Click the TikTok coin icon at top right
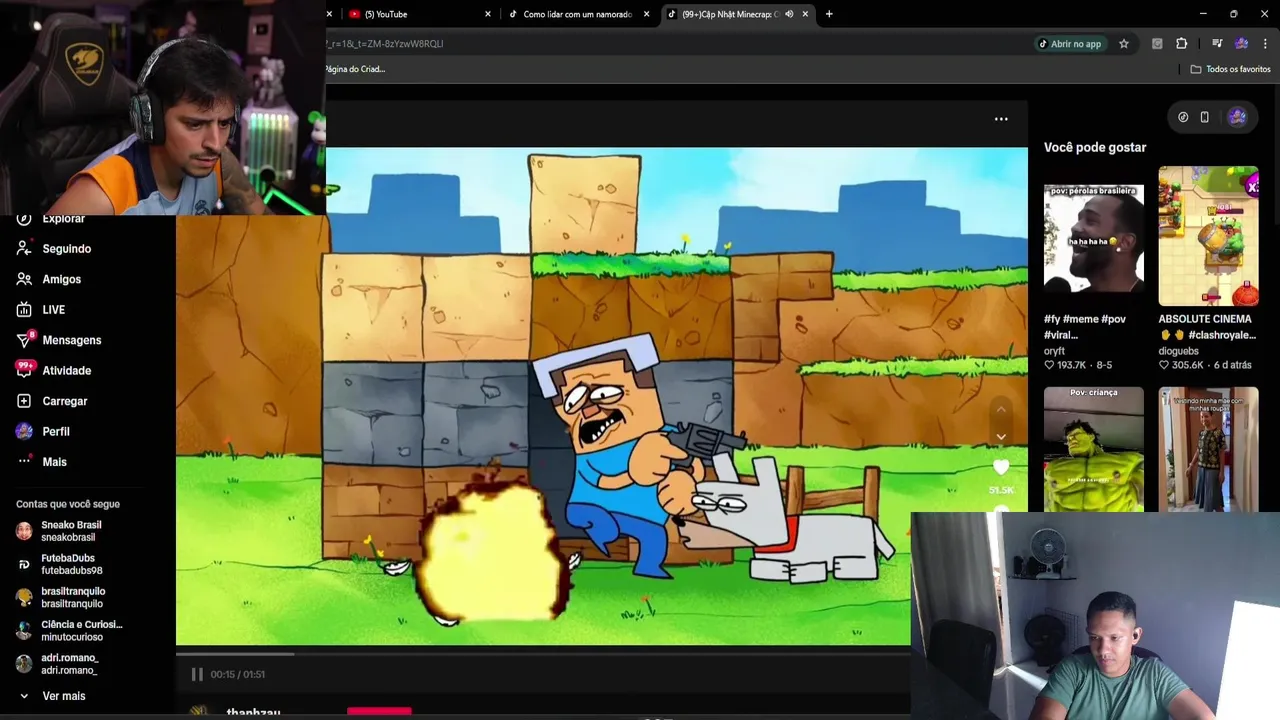1280x720 pixels. 1183,117
